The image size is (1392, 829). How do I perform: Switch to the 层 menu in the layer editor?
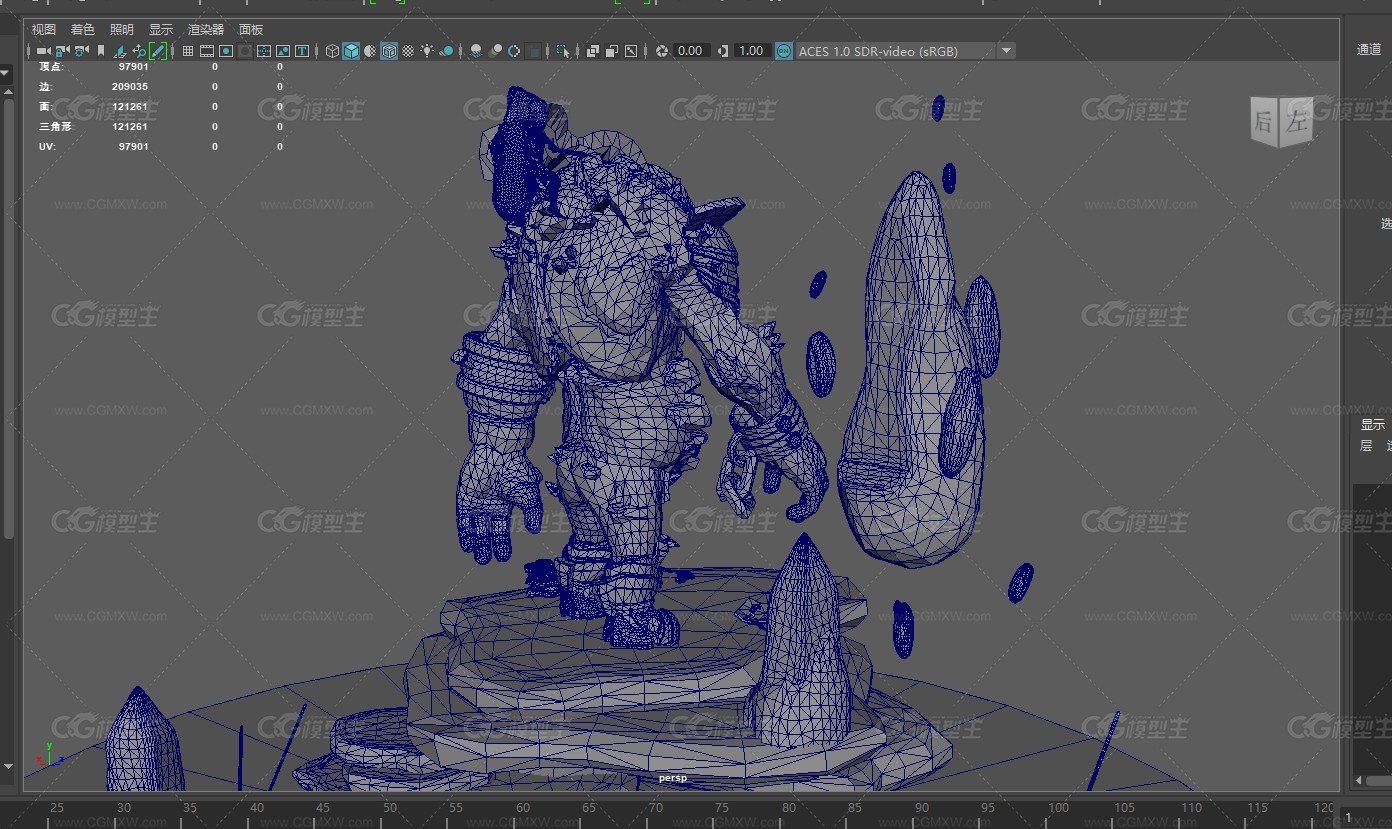[1366, 446]
